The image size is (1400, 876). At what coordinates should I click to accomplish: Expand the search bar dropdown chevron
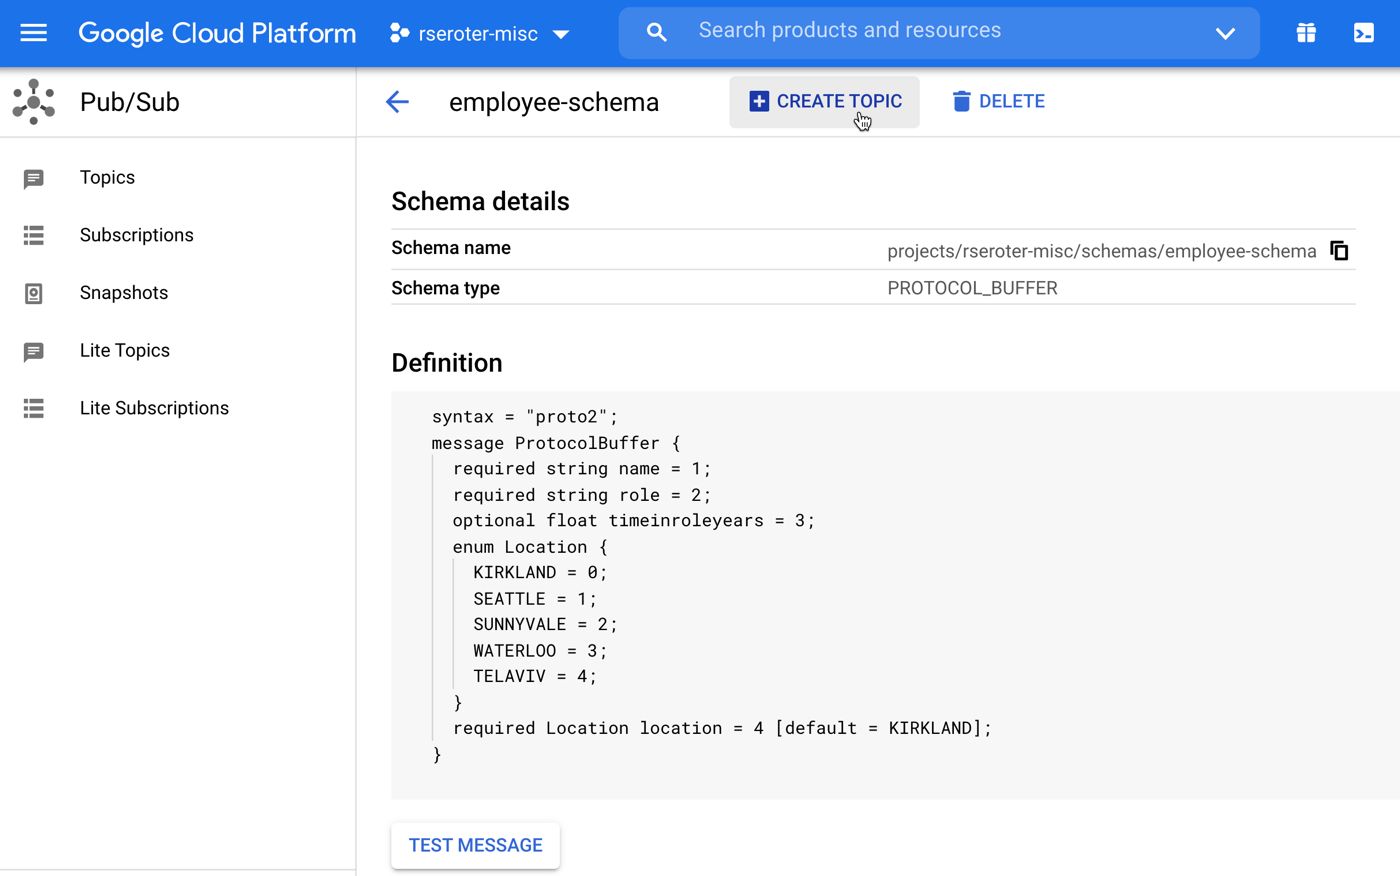(1225, 33)
